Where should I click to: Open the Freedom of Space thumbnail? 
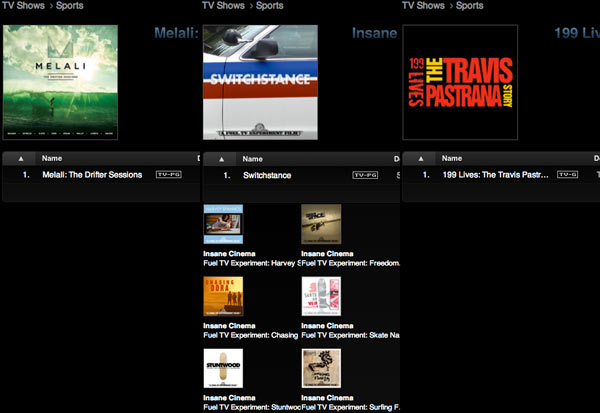coord(321,224)
